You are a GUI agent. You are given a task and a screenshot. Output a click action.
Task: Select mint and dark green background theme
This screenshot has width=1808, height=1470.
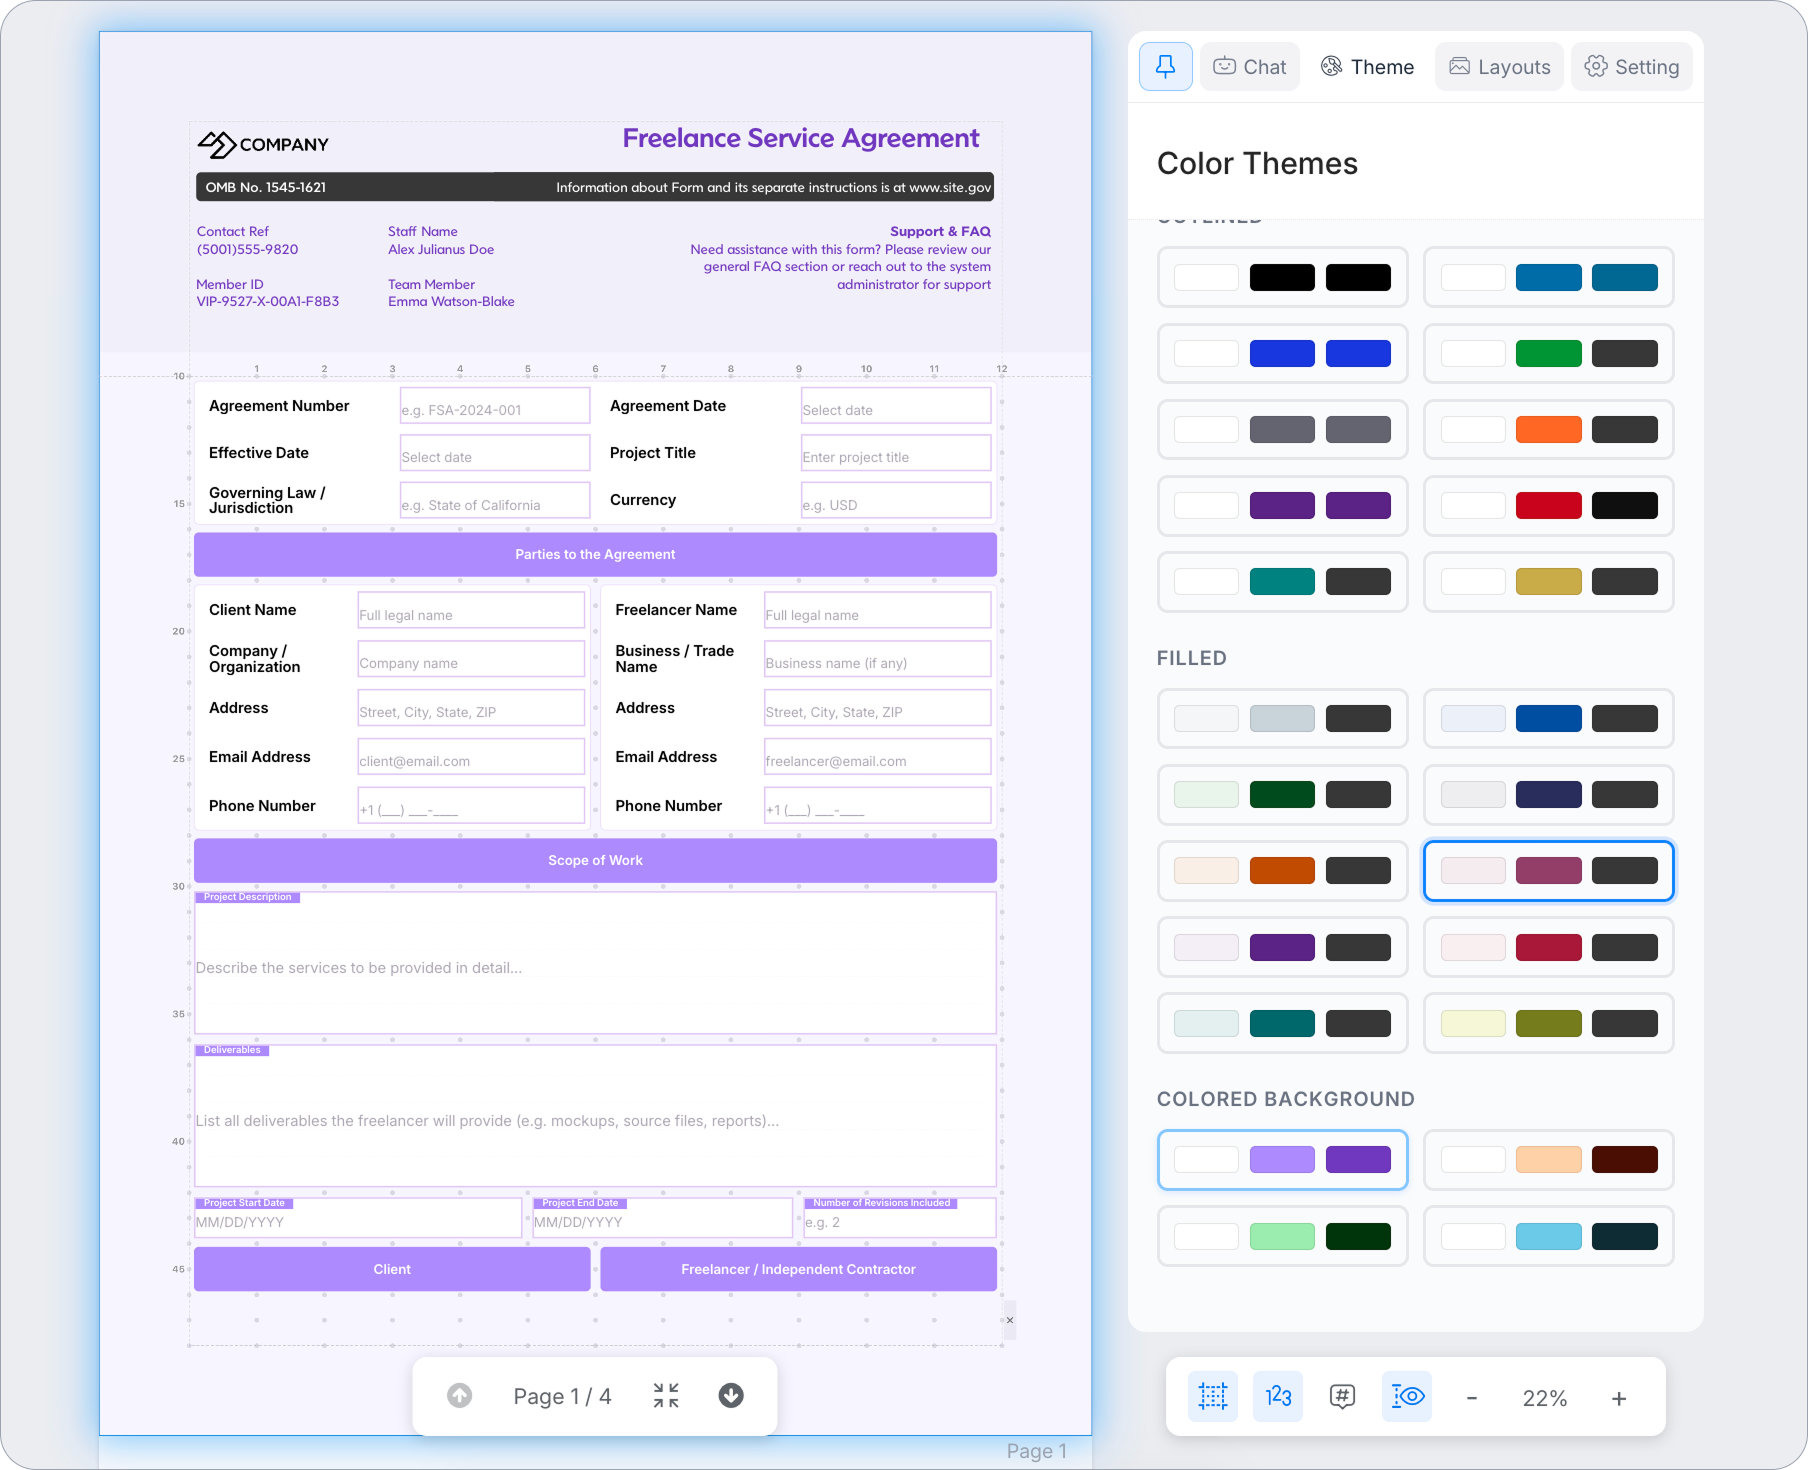pyautogui.click(x=1283, y=1236)
